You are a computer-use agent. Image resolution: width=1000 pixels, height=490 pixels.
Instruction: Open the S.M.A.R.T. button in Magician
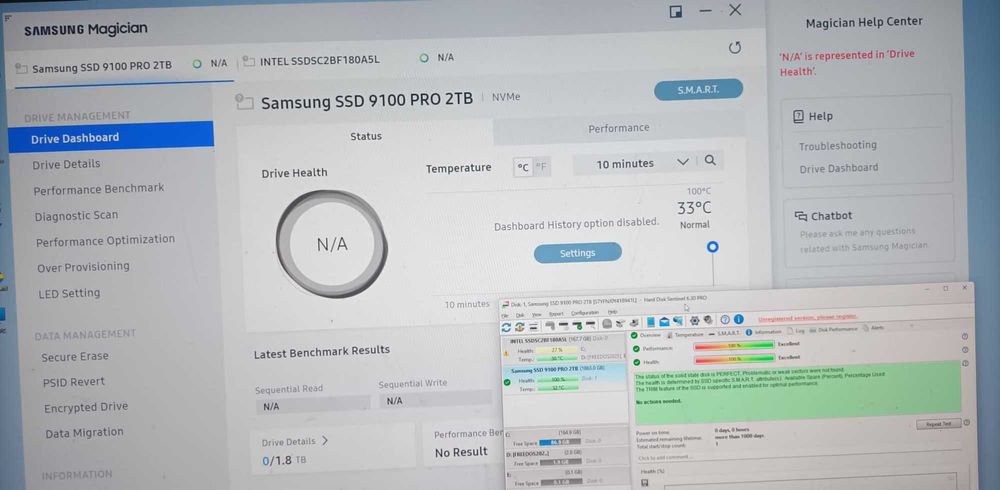tap(698, 90)
